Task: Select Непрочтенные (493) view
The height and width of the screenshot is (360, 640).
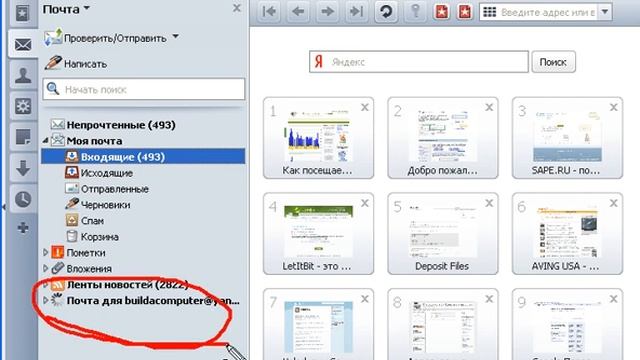Action: tap(113, 124)
